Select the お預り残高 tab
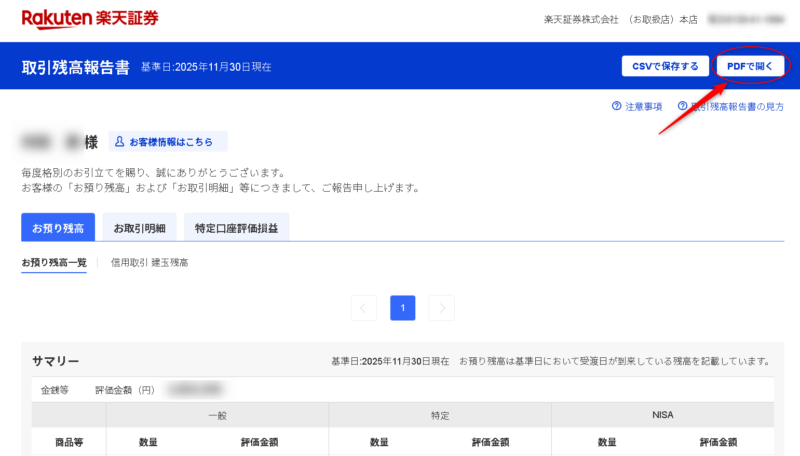800x456 pixels. (57, 227)
